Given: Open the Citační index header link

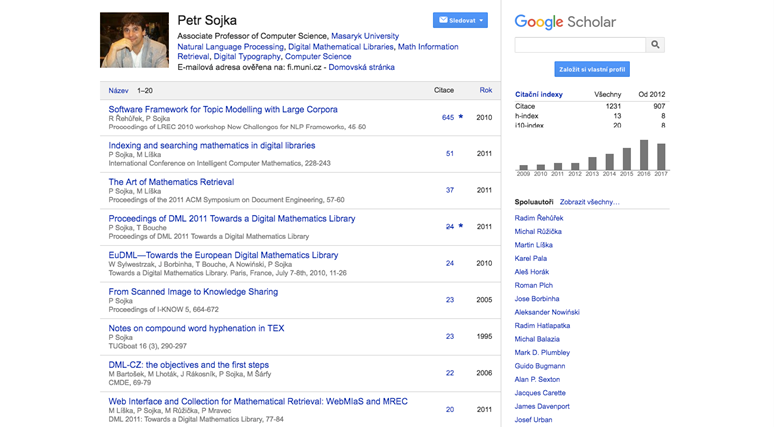Looking at the screenshot, I should [538, 94].
